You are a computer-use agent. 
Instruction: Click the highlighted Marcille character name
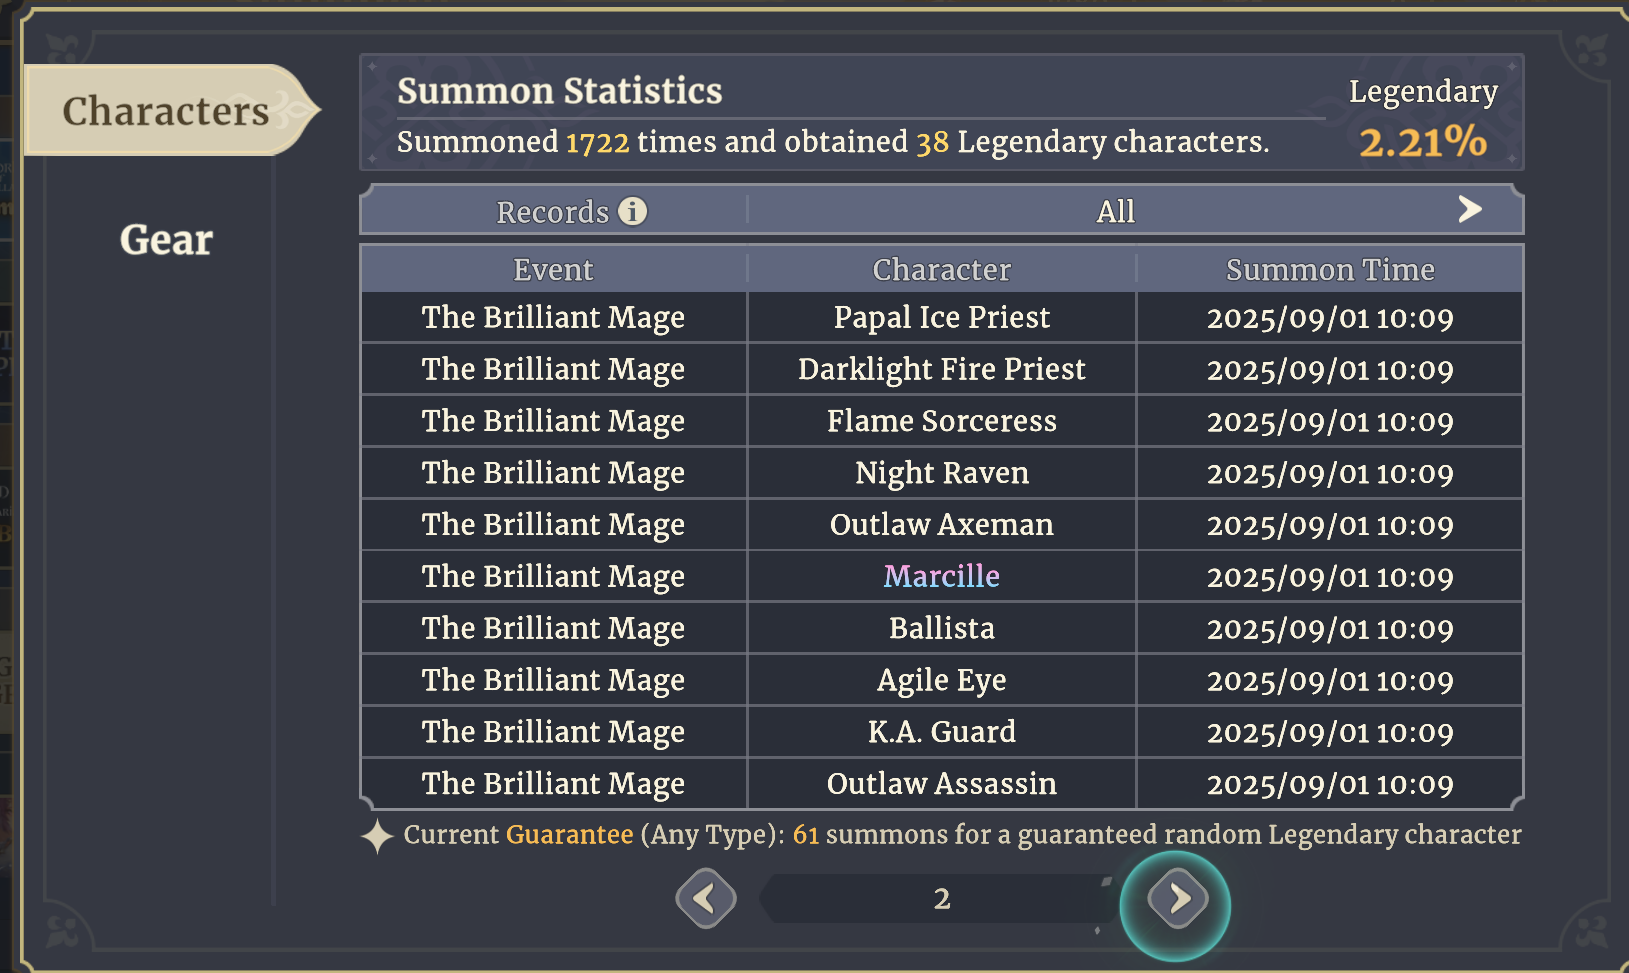click(941, 576)
